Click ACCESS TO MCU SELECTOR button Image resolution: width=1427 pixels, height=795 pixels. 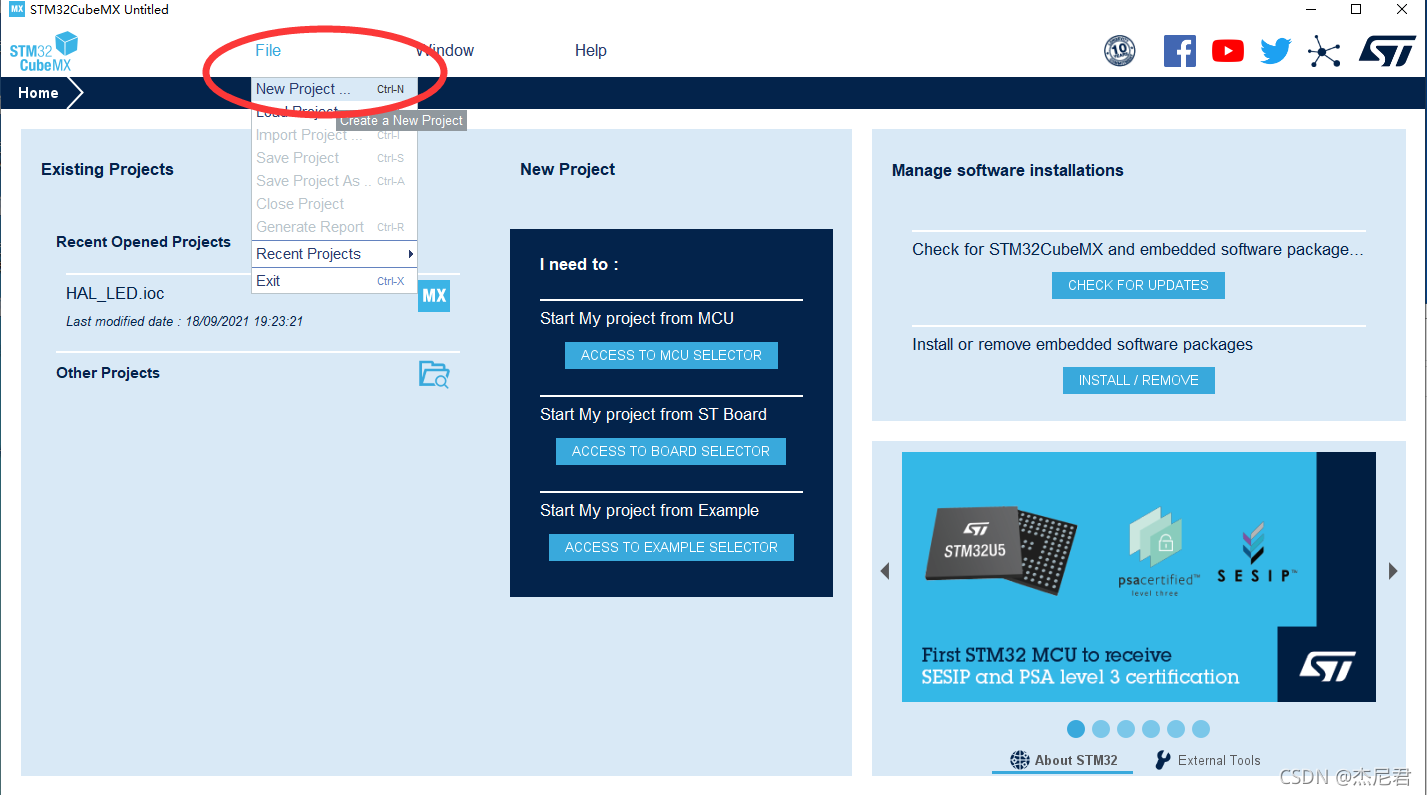click(x=671, y=355)
